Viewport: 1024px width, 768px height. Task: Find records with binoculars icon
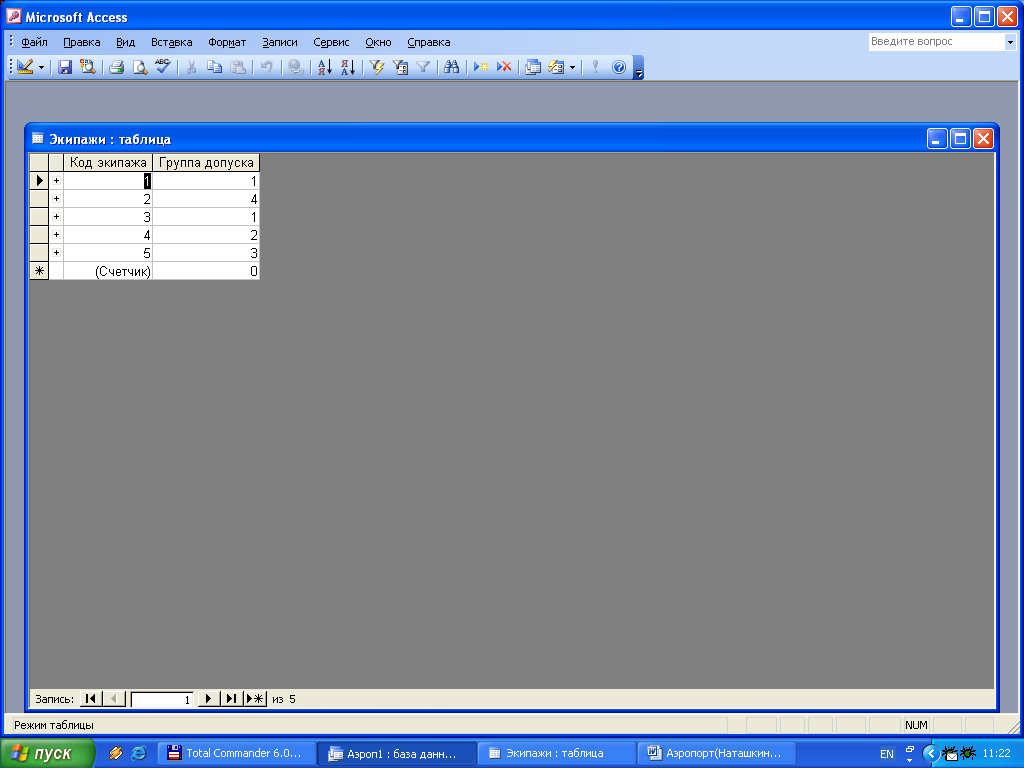[451, 67]
